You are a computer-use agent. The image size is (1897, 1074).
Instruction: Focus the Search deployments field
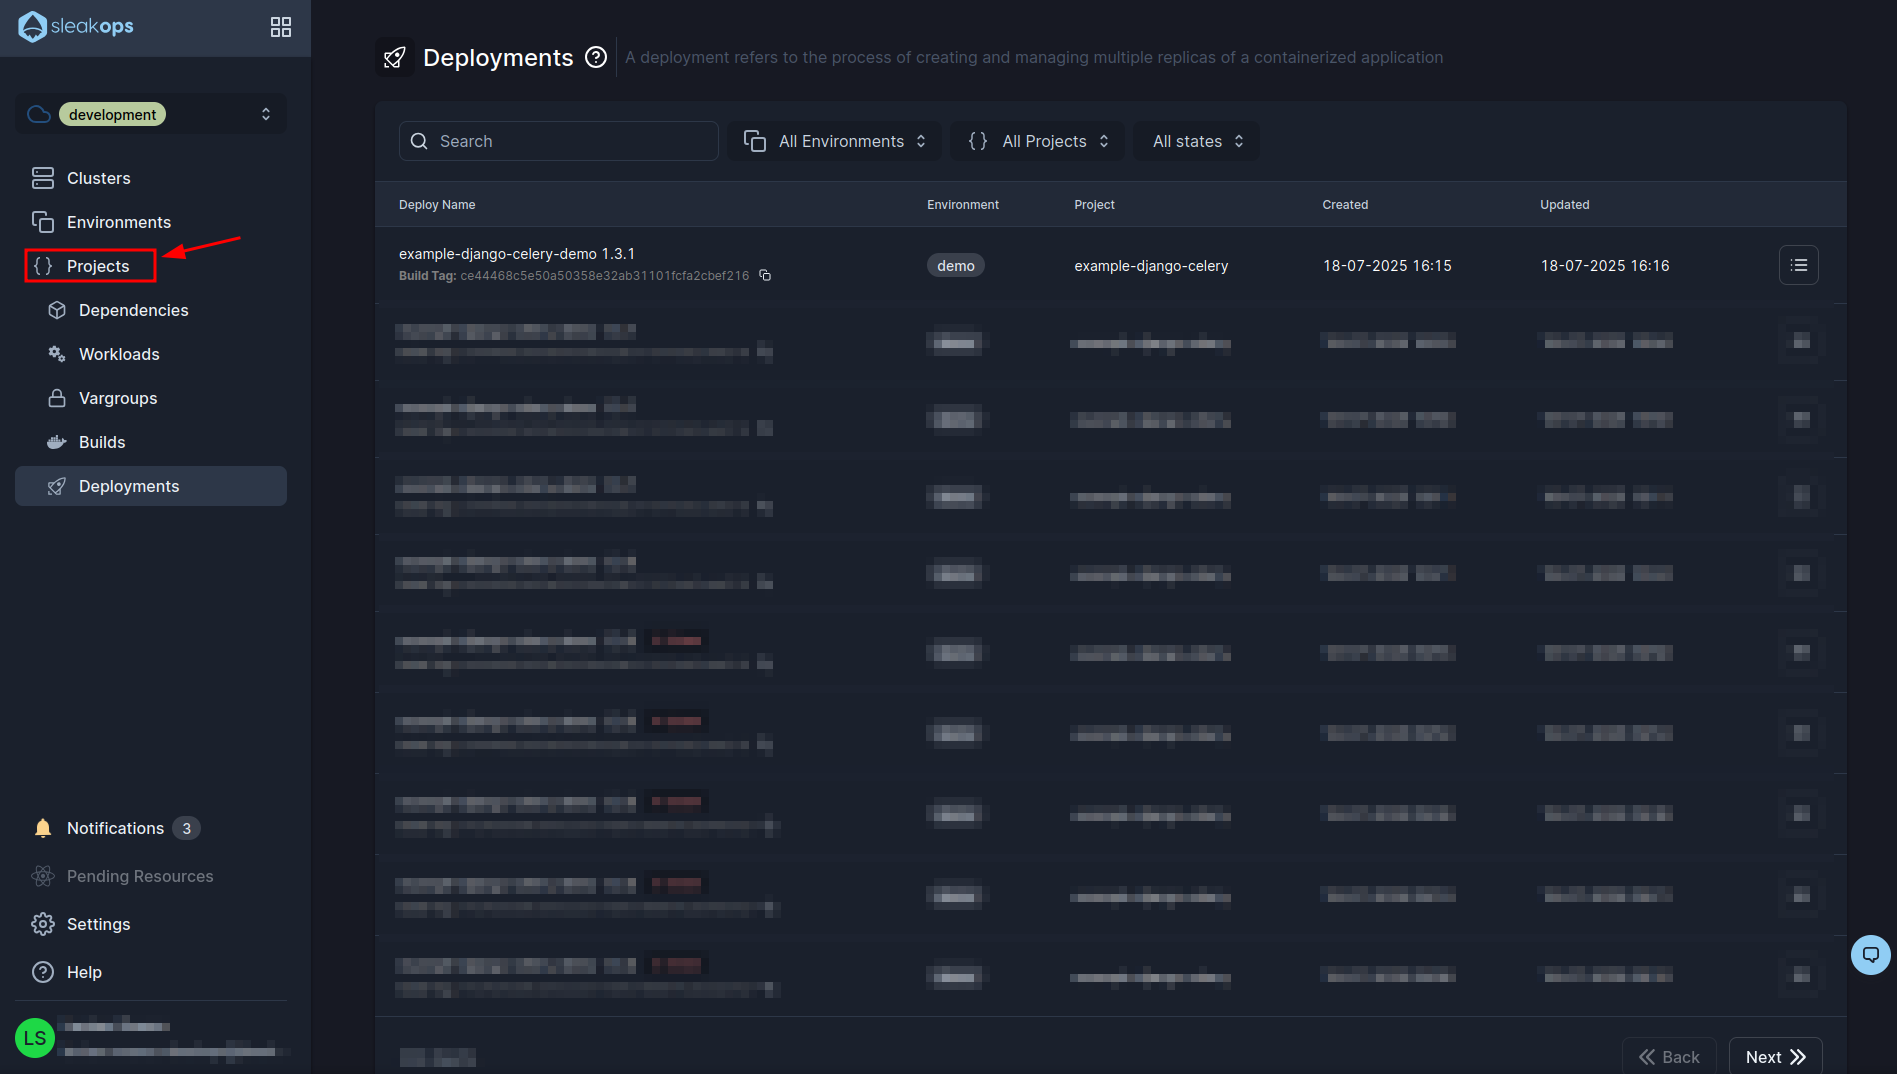point(559,141)
